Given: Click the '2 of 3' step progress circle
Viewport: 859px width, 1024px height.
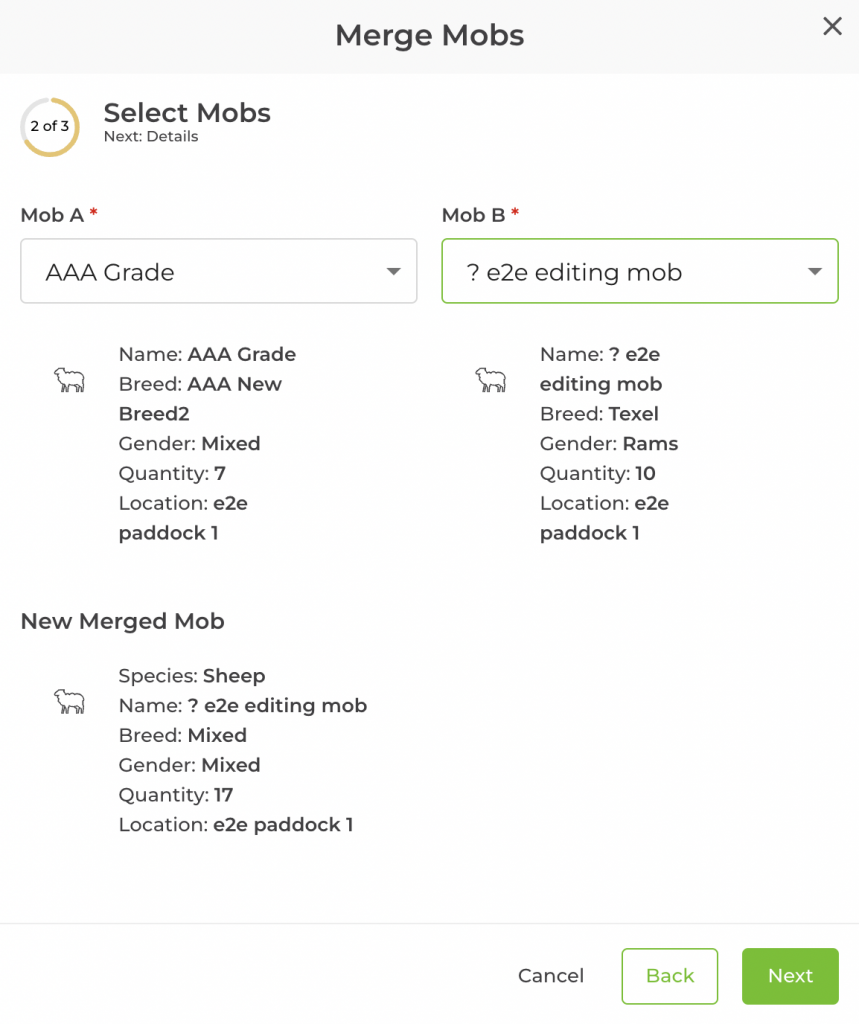Looking at the screenshot, I should click(x=50, y=127).
